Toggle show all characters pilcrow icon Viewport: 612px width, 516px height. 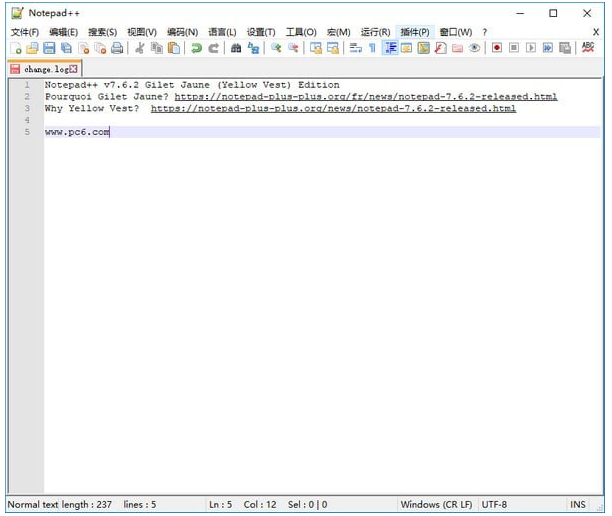(372, 48)
